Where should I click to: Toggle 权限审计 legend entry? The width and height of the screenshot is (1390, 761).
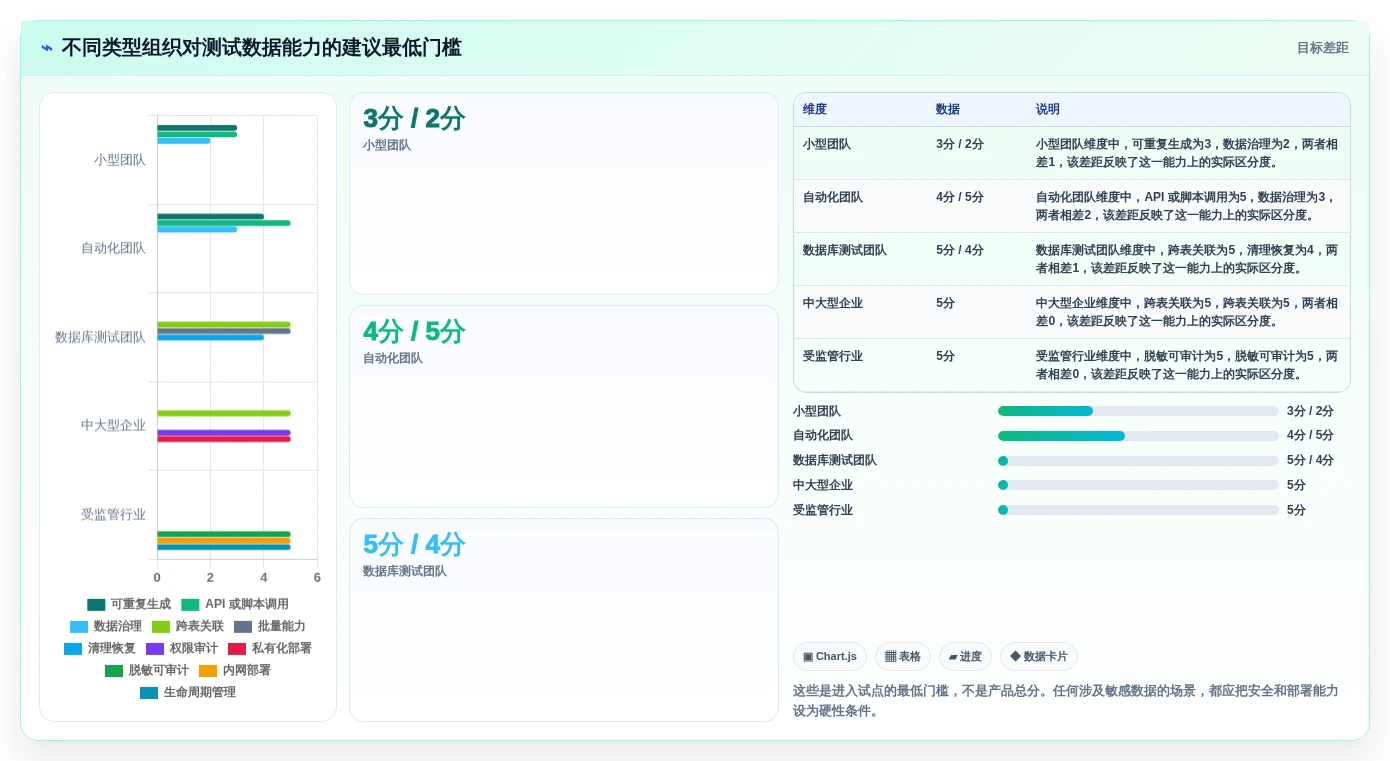pyautogui.click(x=182, y=648)
